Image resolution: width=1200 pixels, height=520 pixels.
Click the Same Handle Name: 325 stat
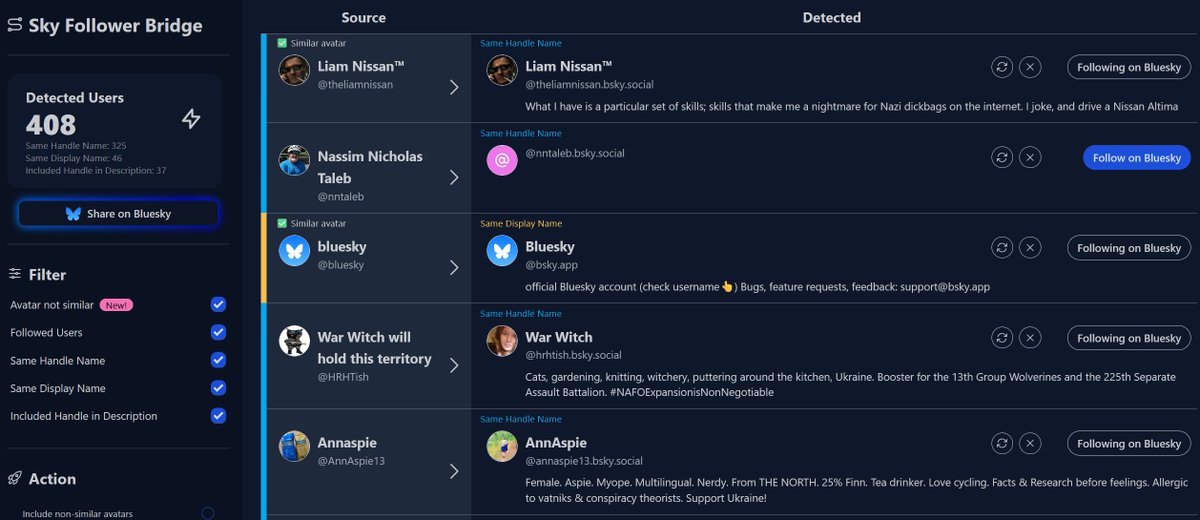76,146
